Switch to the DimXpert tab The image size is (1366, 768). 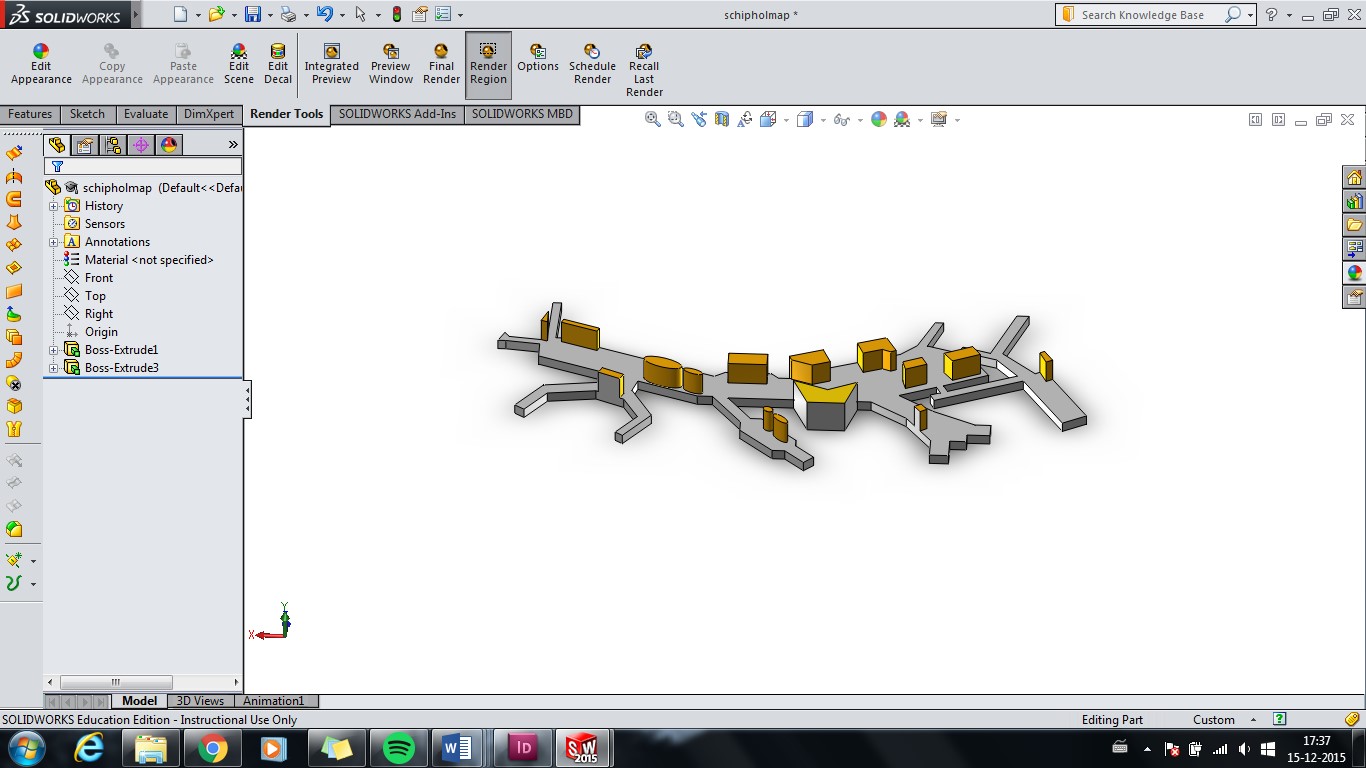(209, 114)
